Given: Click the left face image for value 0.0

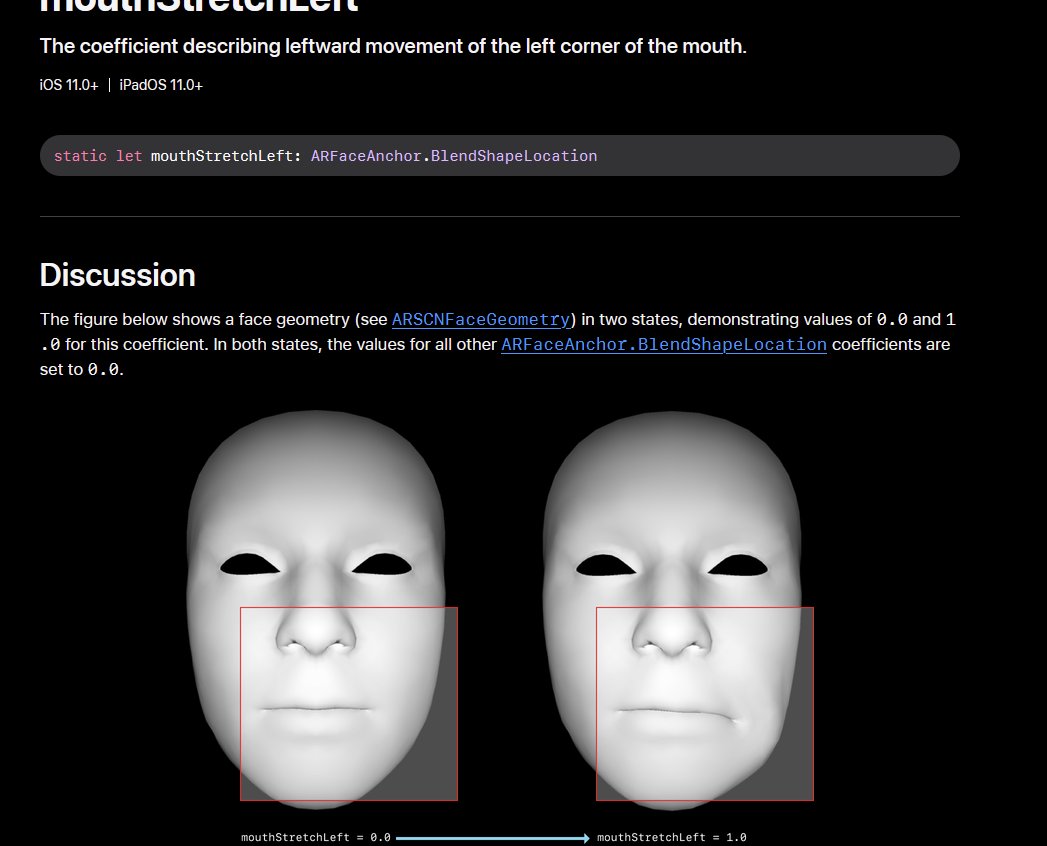Looking at the screenshot, I should click(316, 609).
